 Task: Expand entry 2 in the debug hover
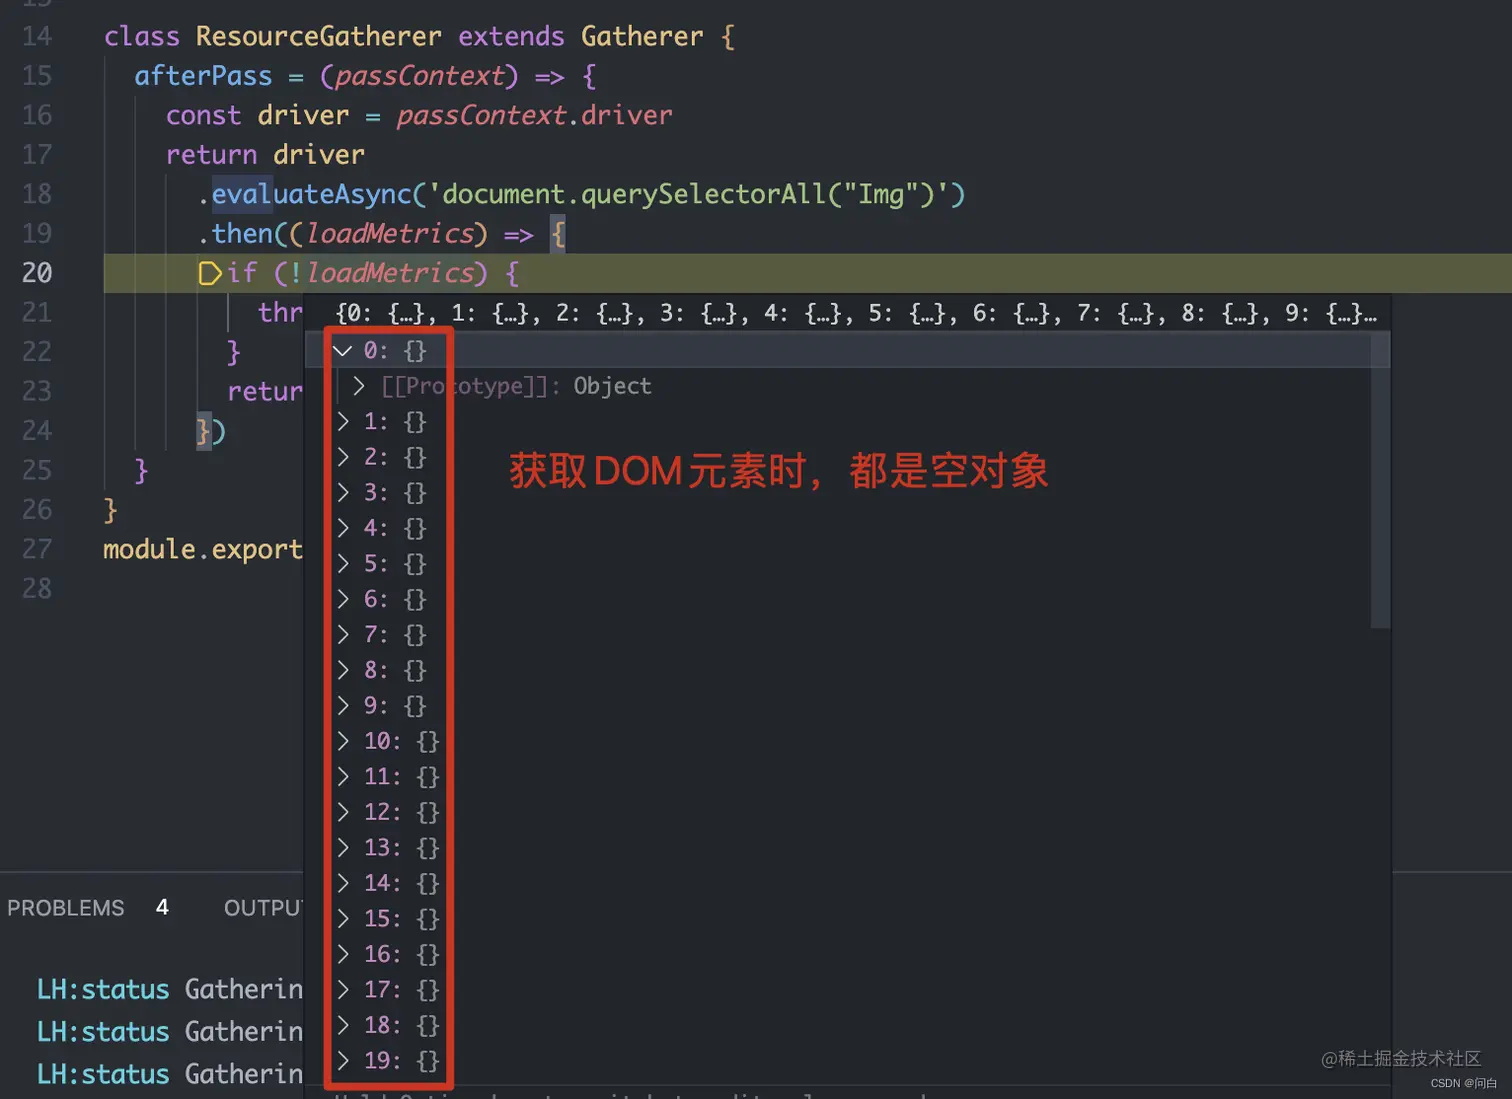343,457
